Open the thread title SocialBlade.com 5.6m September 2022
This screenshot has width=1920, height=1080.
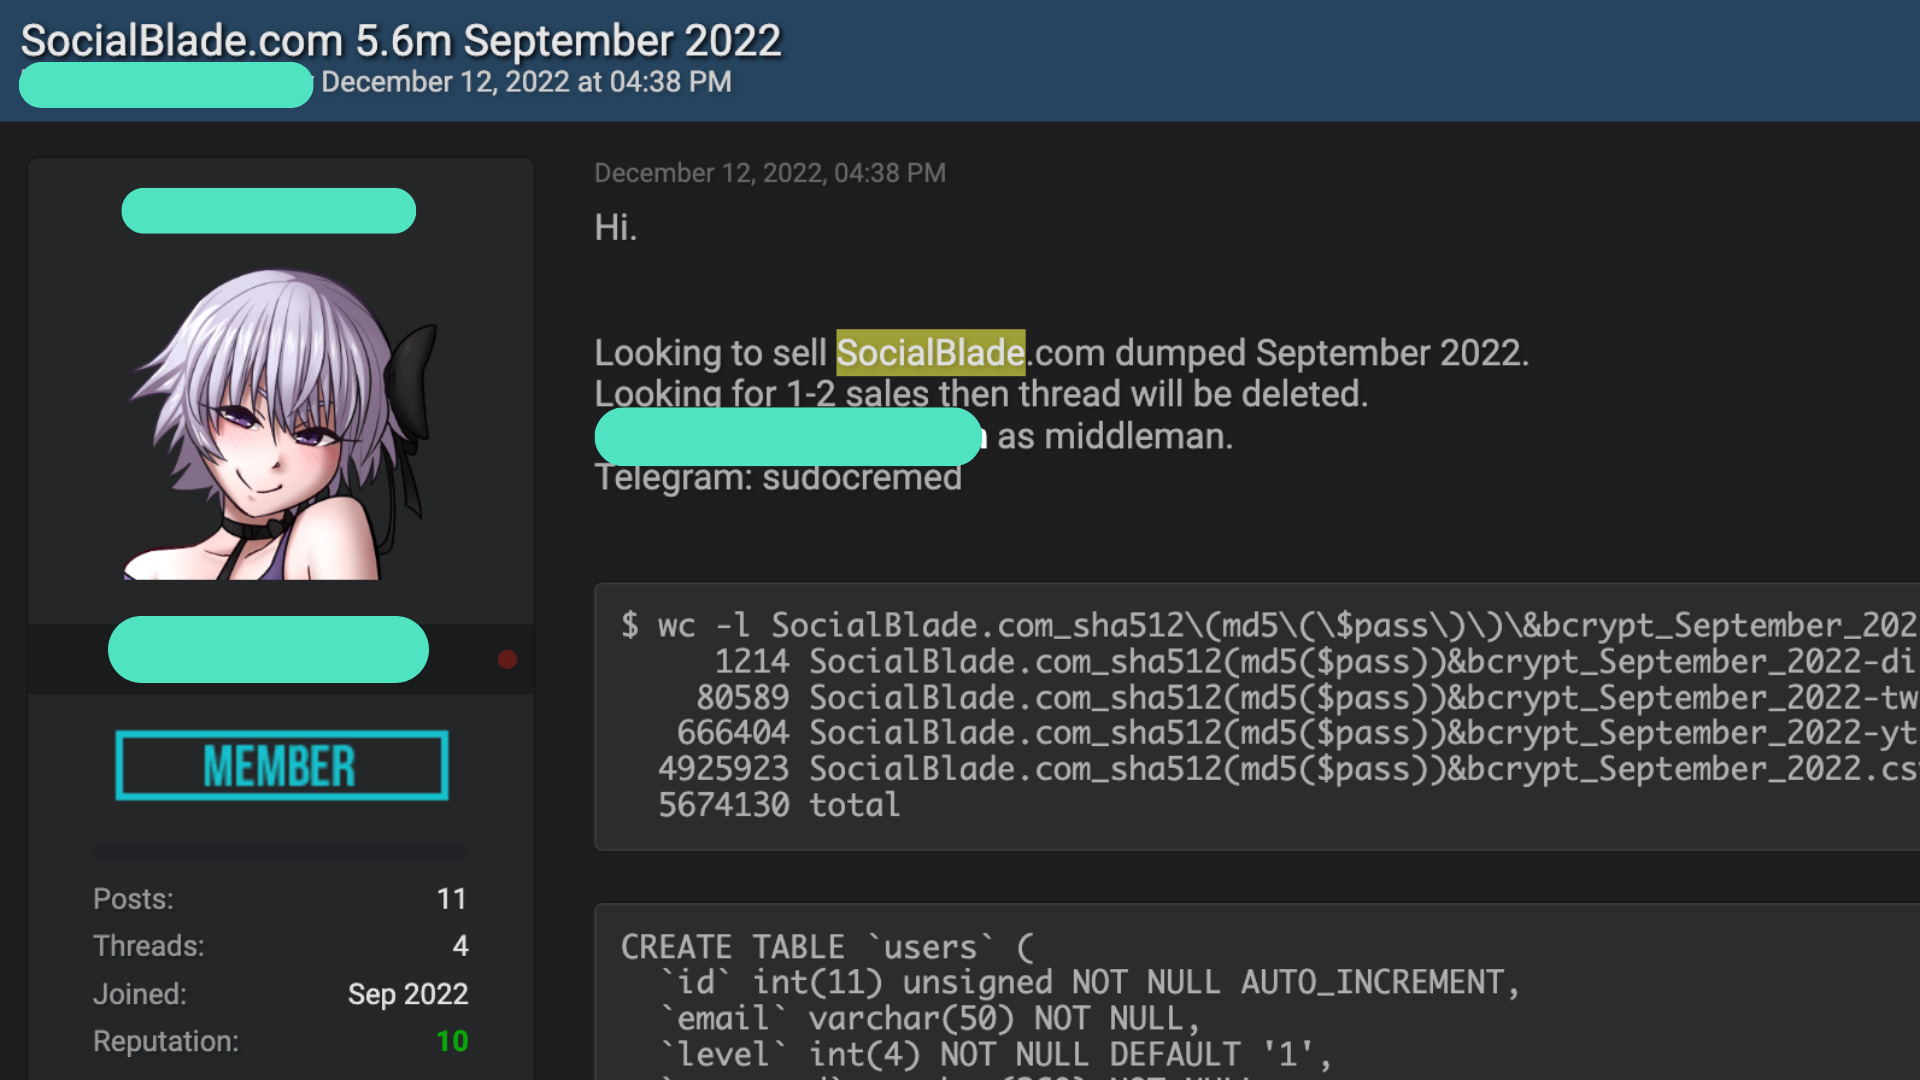tap(400, 40)
